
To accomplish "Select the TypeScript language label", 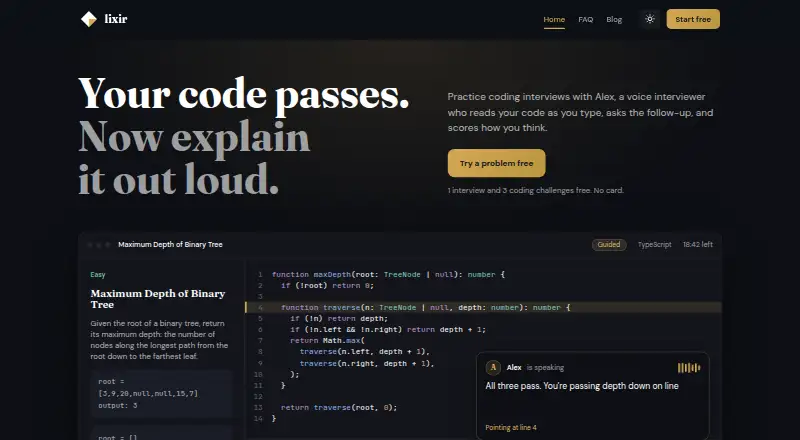I will [655, 245].
